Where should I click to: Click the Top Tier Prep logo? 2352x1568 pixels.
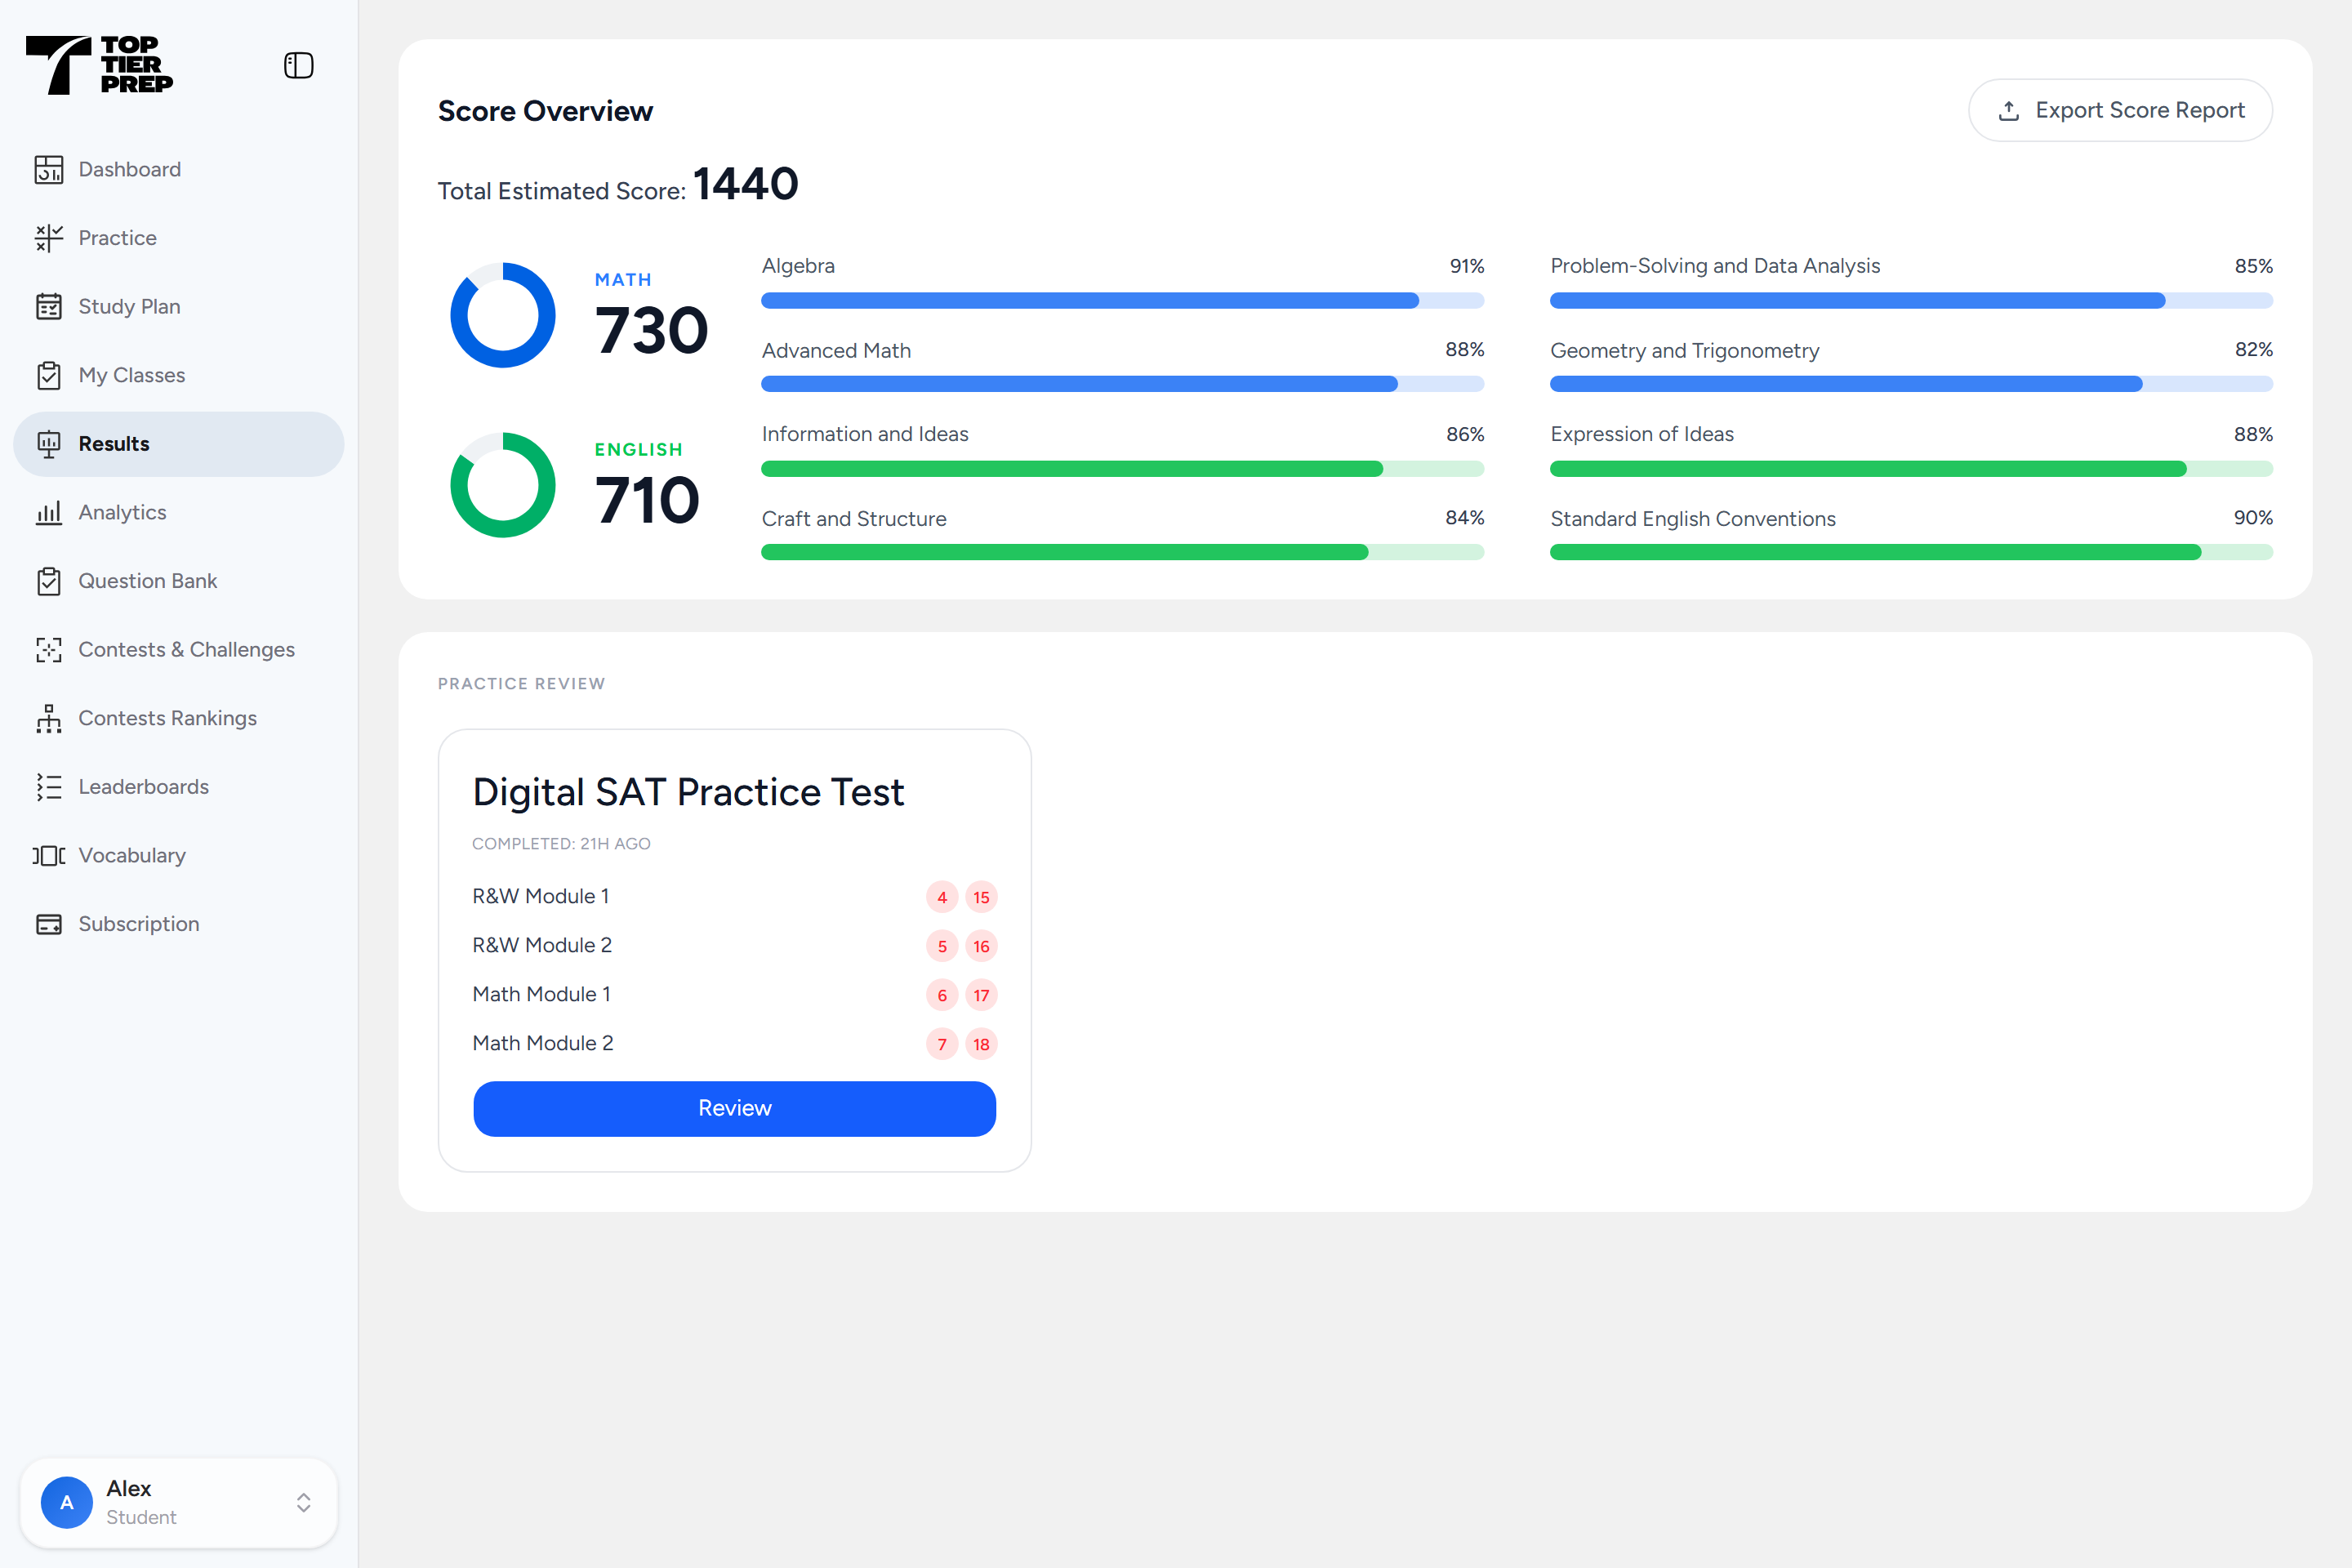[x=99, y=65]
